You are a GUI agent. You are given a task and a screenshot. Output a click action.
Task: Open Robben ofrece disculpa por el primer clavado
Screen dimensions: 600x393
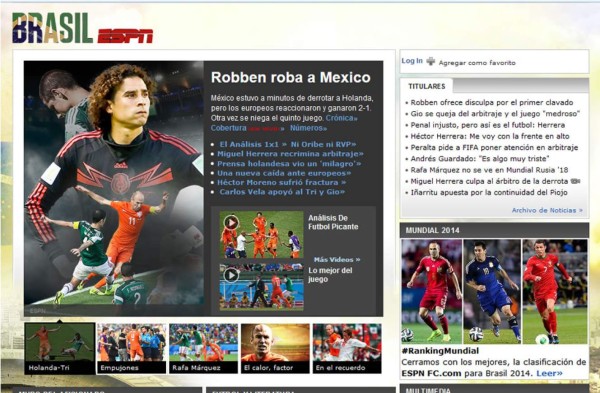click(x=492, y=103)
